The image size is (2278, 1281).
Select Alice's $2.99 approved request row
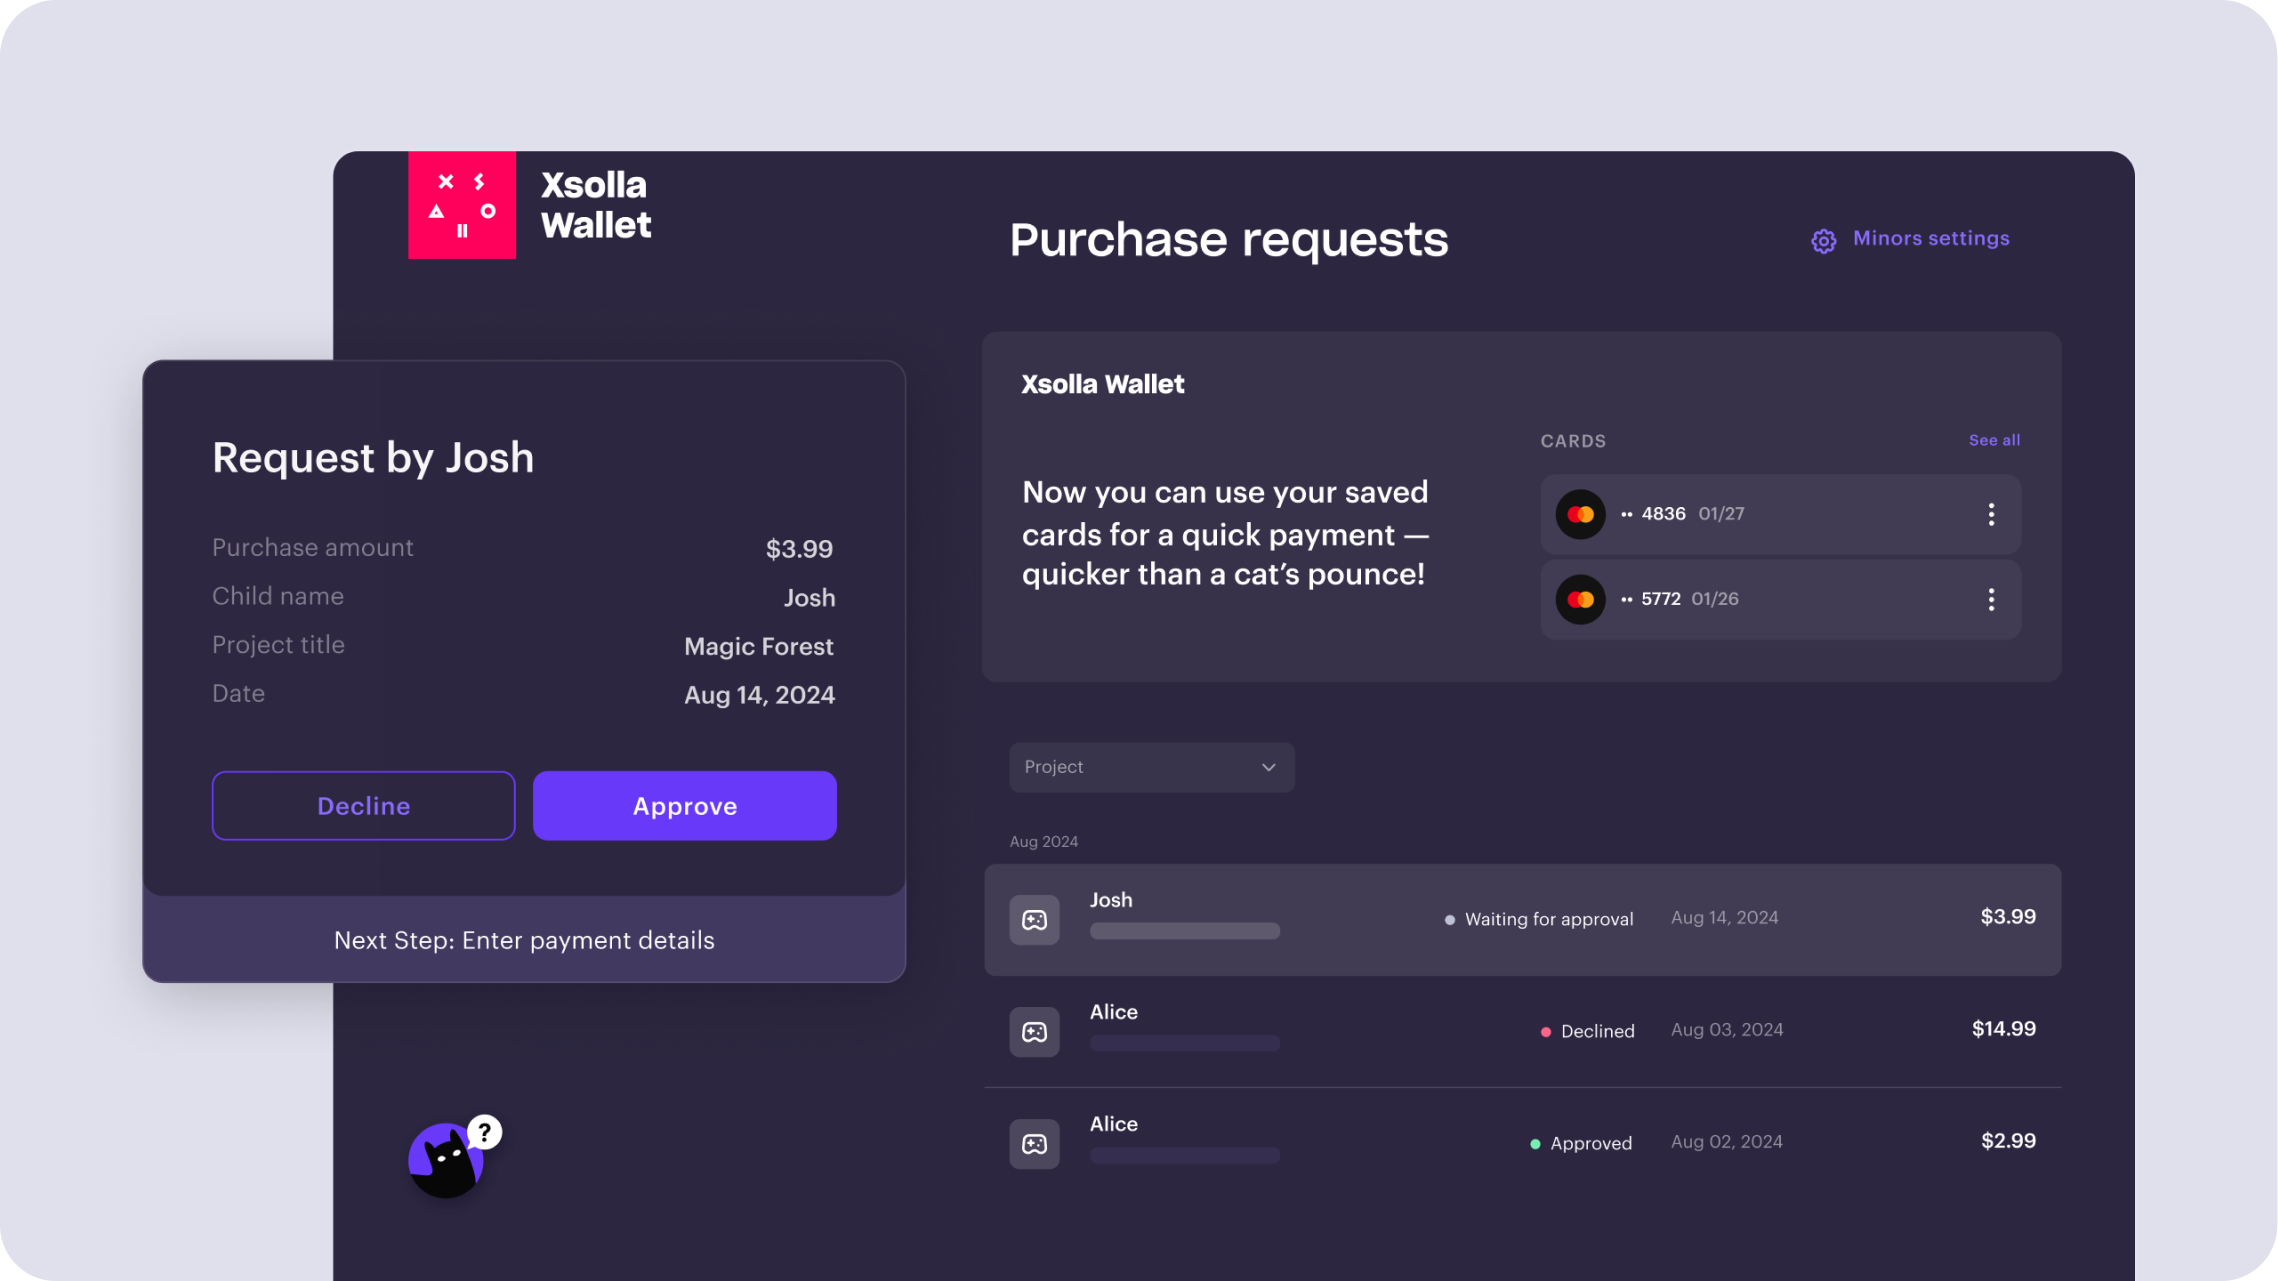point(1522,1144)
